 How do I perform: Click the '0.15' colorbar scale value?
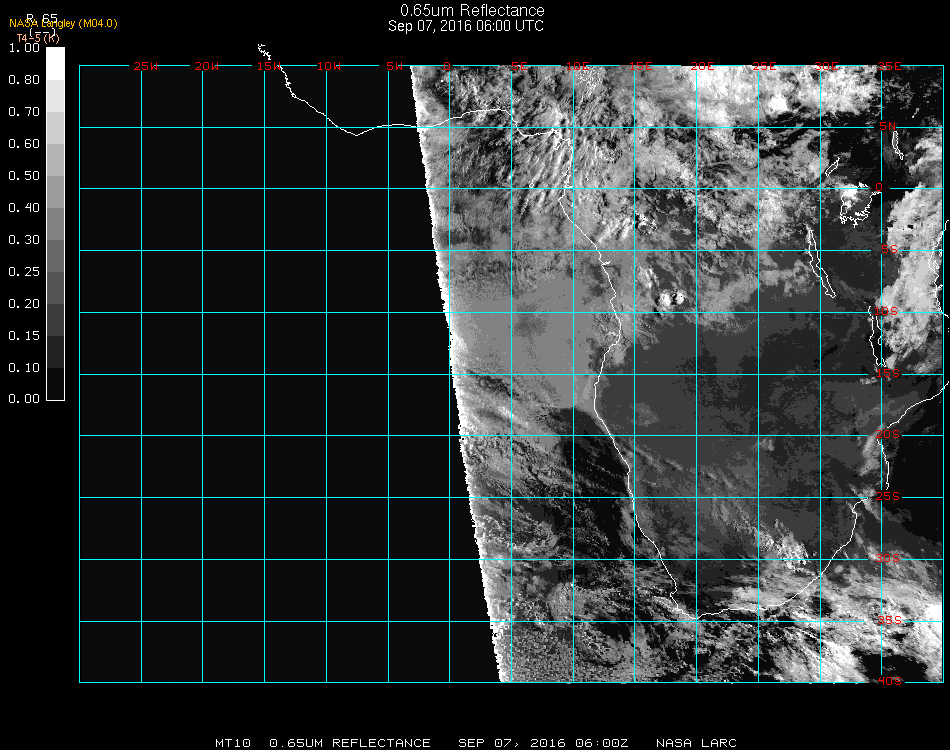pyautogui.click(x=24, y=336)
